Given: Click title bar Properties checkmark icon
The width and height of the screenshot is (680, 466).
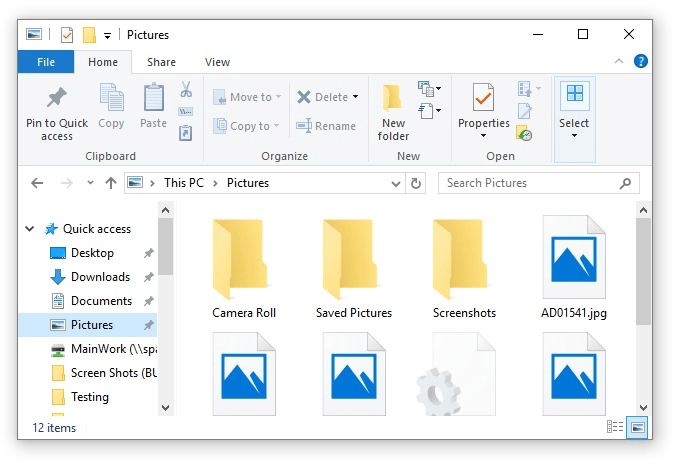Looking at the screenshot, I should point(67,35).
